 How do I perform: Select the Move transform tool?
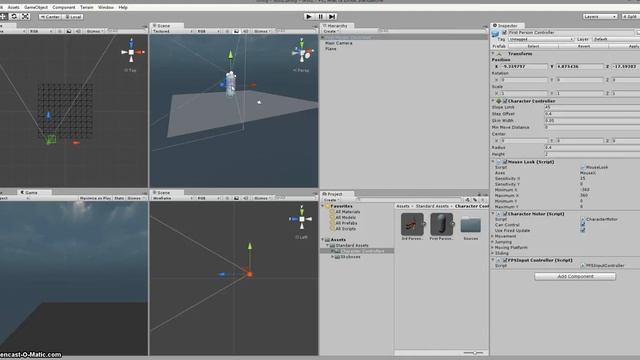click(3, 16)
